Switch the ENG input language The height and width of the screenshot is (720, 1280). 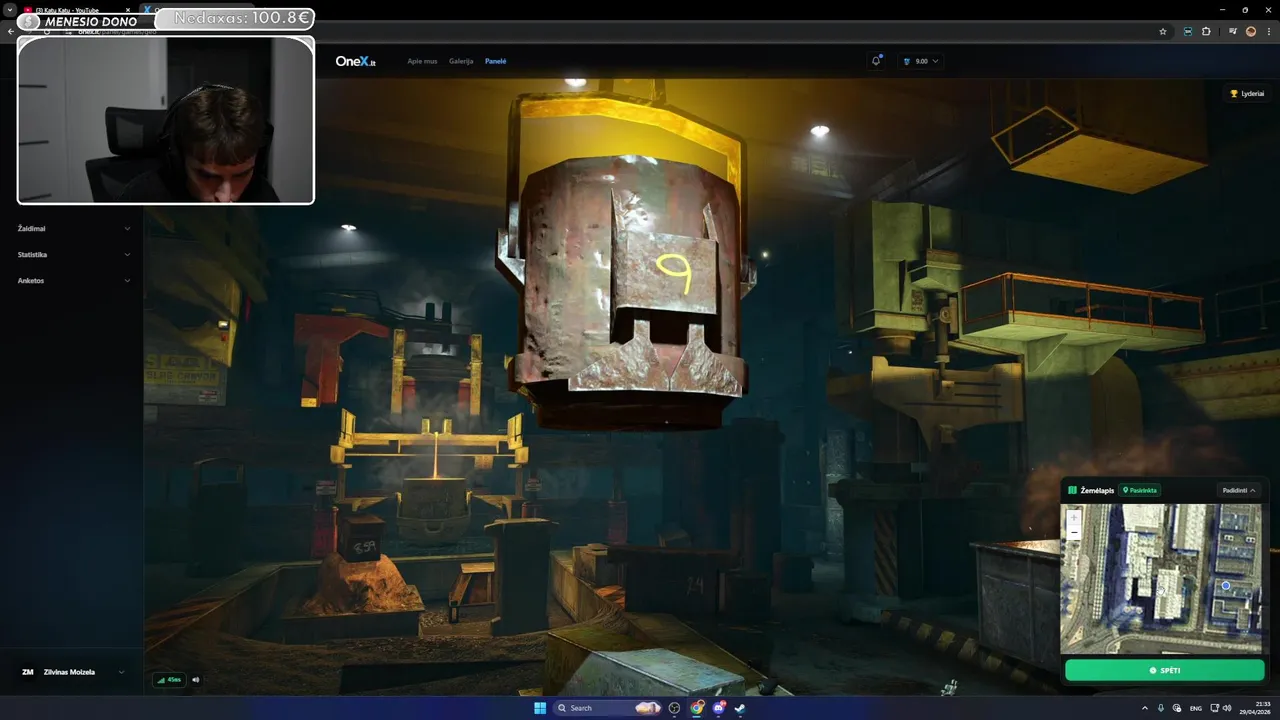pos(1196,708)
